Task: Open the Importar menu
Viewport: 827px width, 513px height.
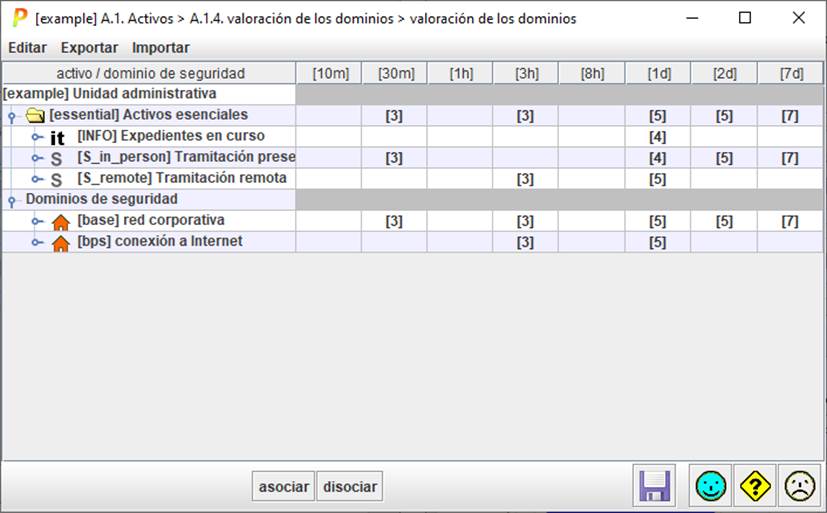Action: pyautogui.click(x=161, y=47)
